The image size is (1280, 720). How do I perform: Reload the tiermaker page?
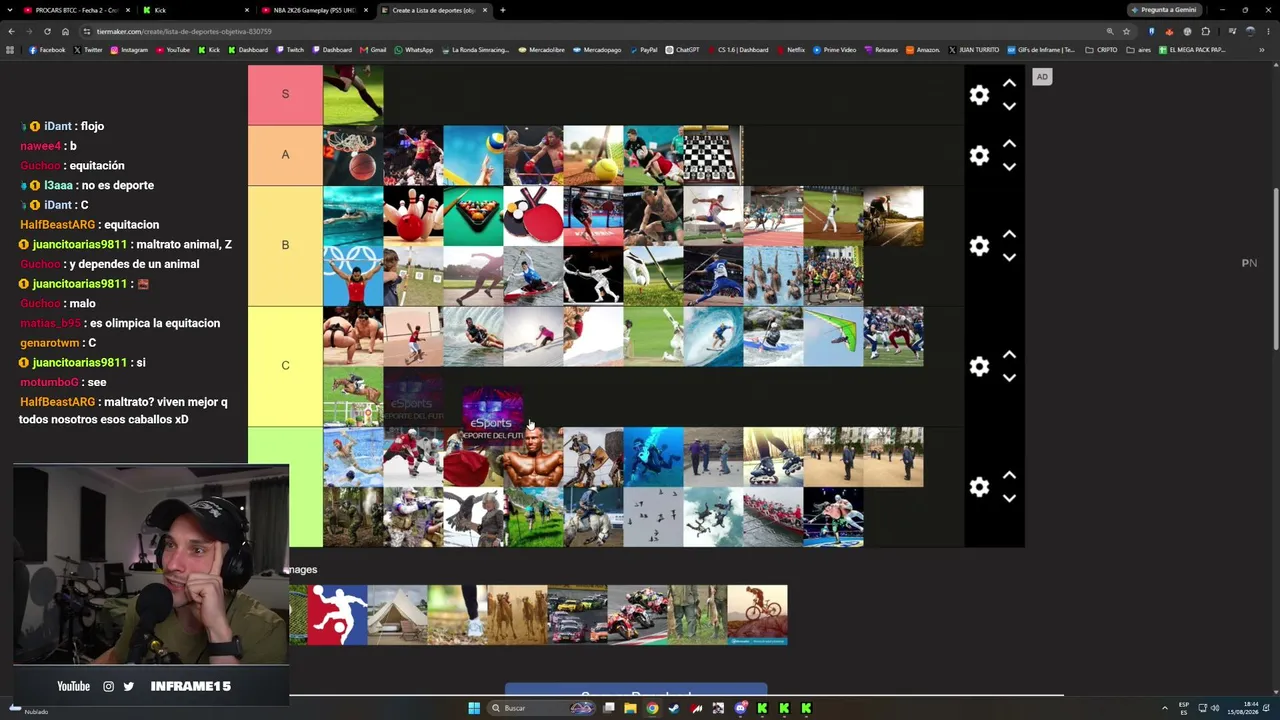(x=47, y=31)
